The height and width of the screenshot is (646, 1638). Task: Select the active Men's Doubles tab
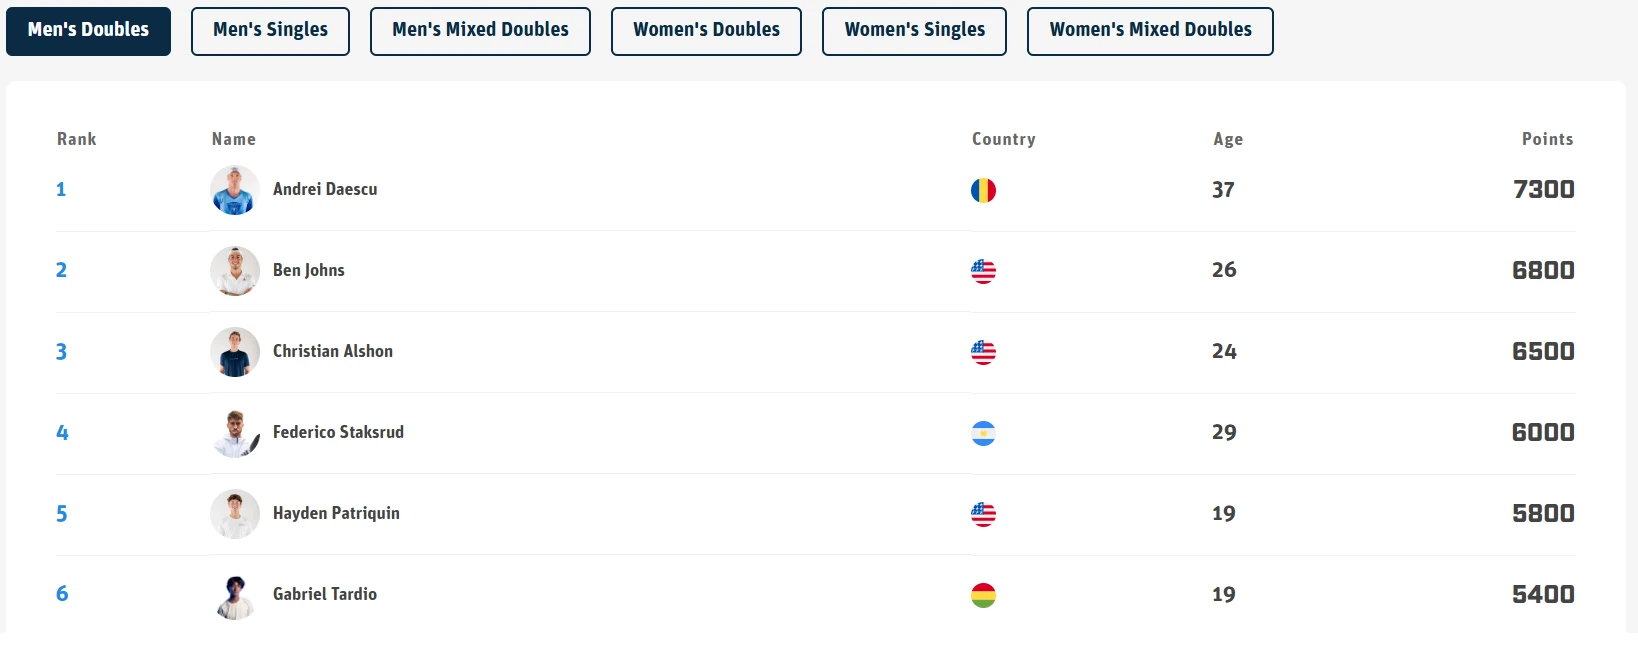click(x=88, y=31)
